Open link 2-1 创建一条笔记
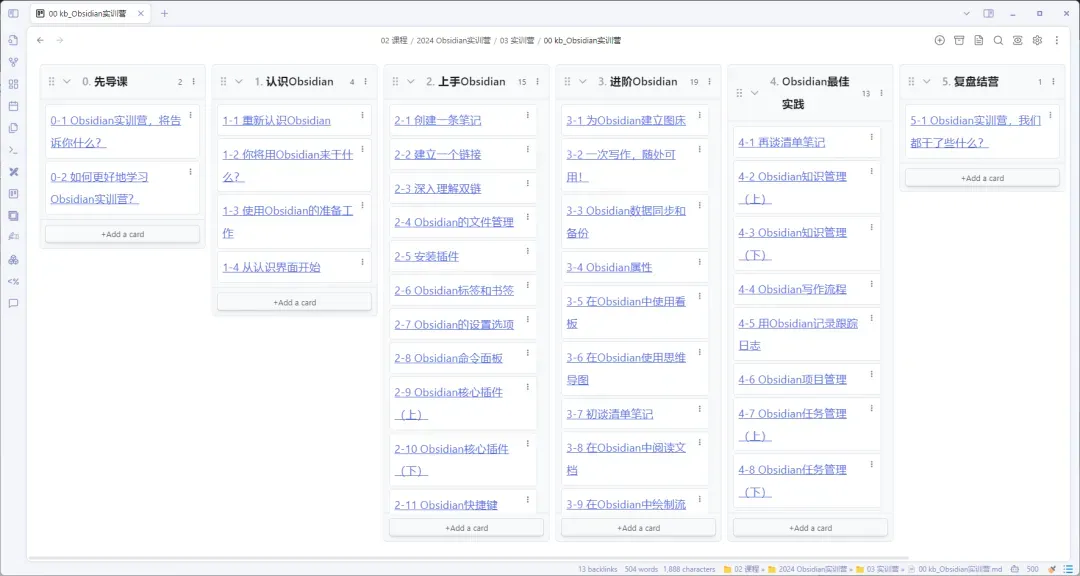 tap(437, 121)
